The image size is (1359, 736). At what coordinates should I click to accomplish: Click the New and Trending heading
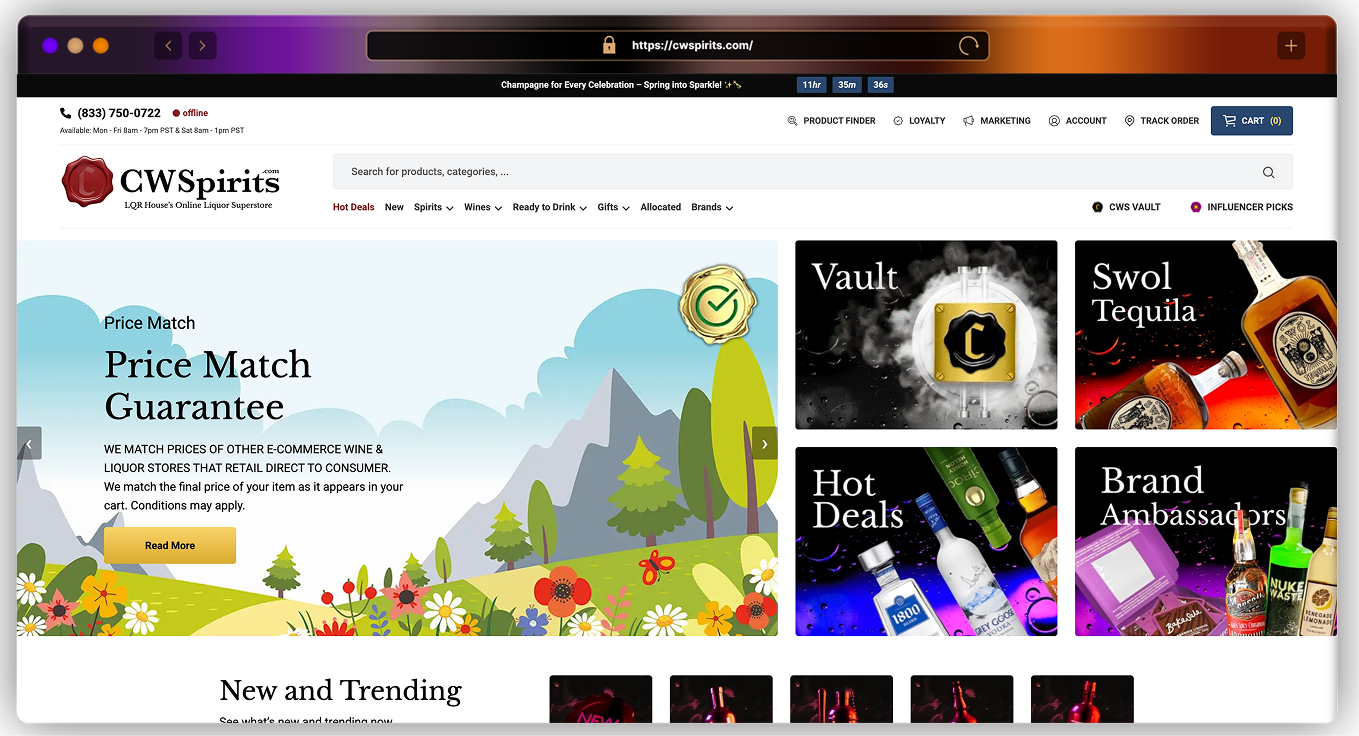click(x=341, y=690)
